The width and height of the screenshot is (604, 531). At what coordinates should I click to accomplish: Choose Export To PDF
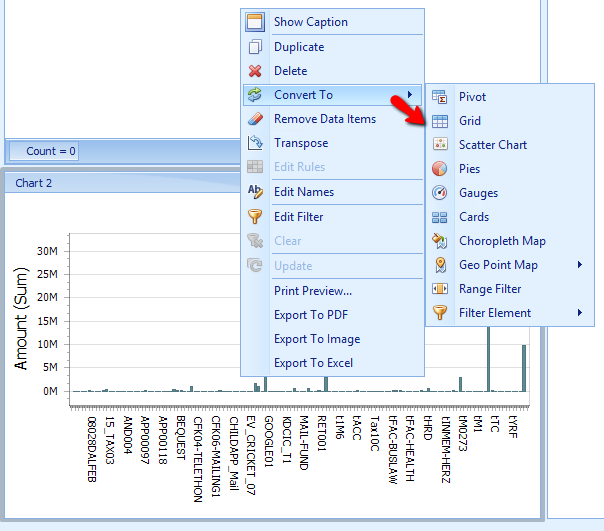[x=311, y=315]
